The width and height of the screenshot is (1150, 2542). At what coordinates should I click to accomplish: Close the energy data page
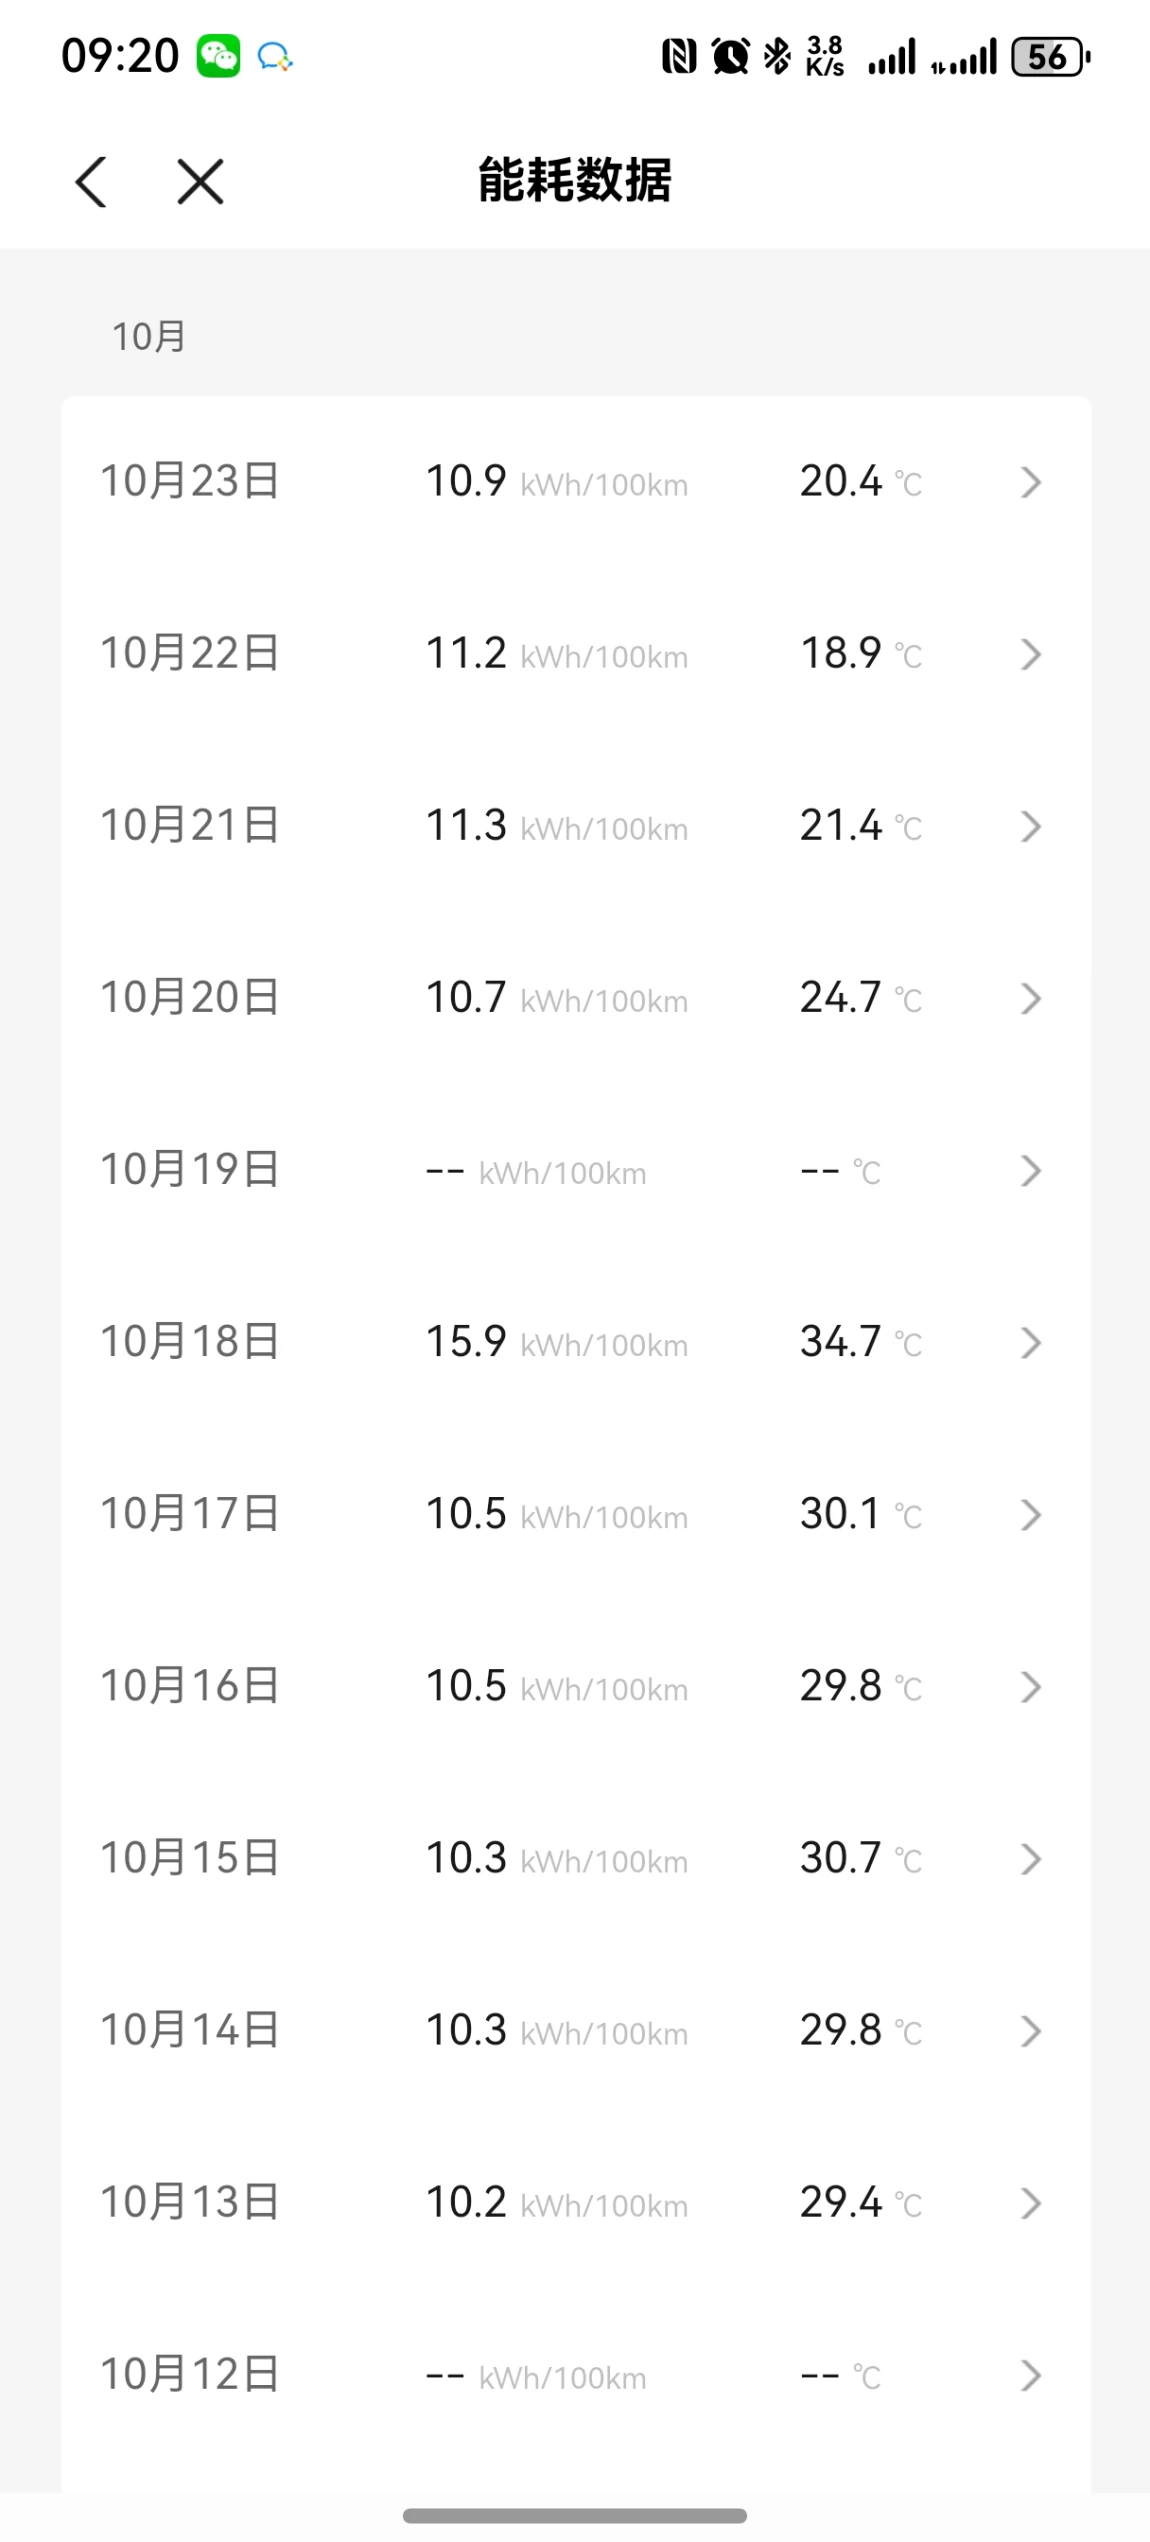tap(200, 182)
